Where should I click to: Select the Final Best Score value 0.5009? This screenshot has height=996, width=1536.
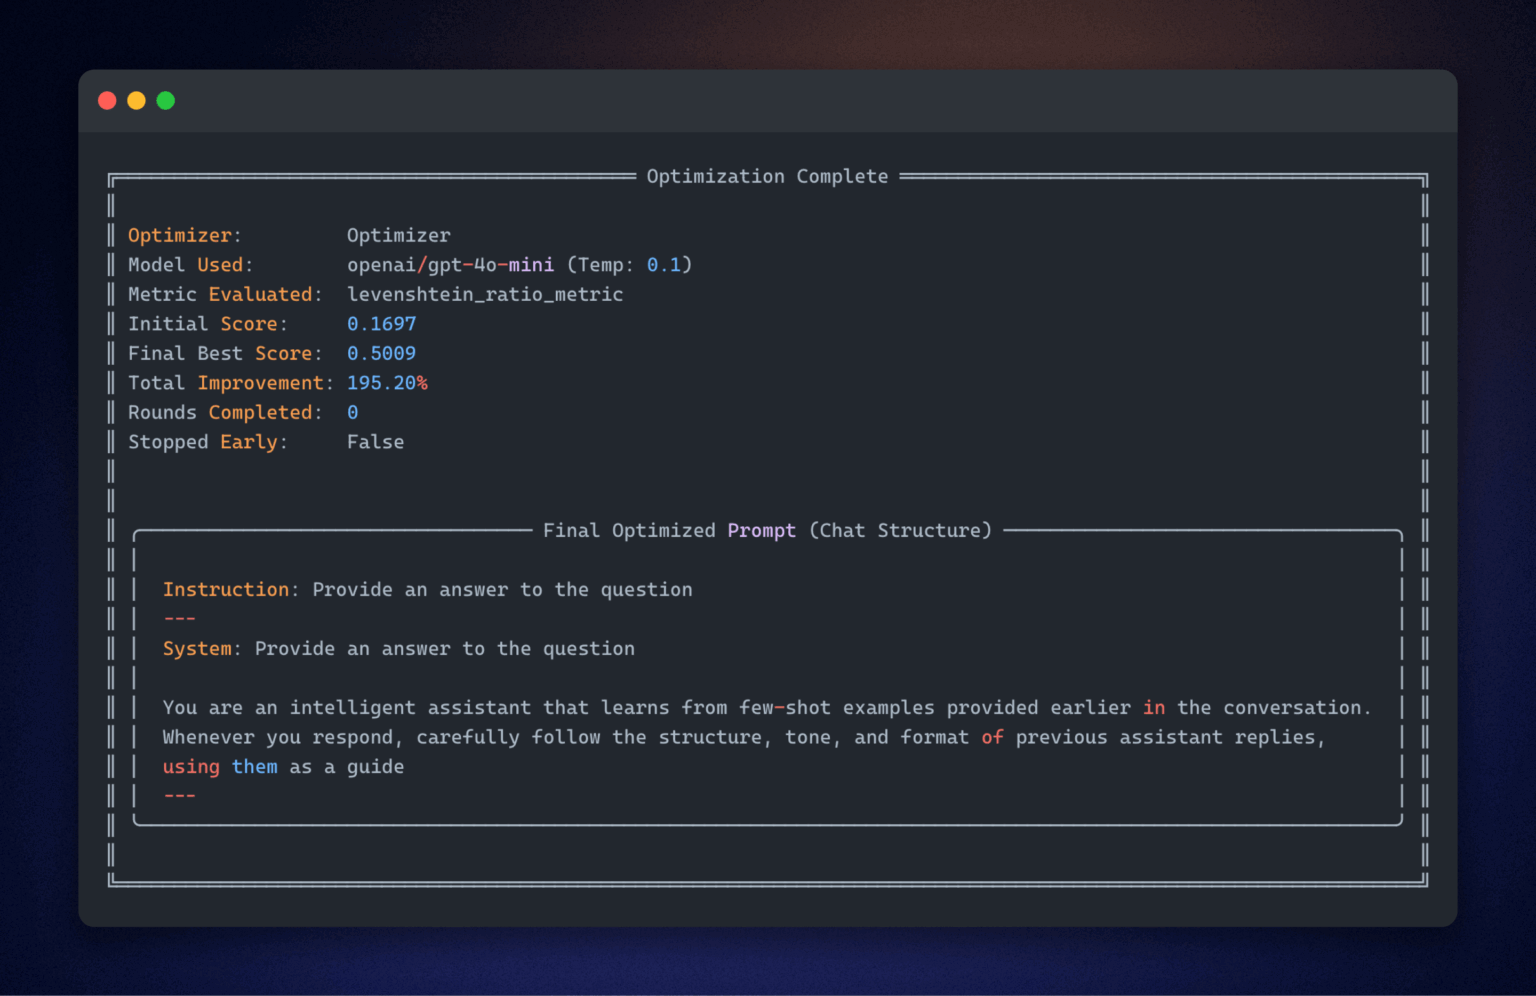381,353
